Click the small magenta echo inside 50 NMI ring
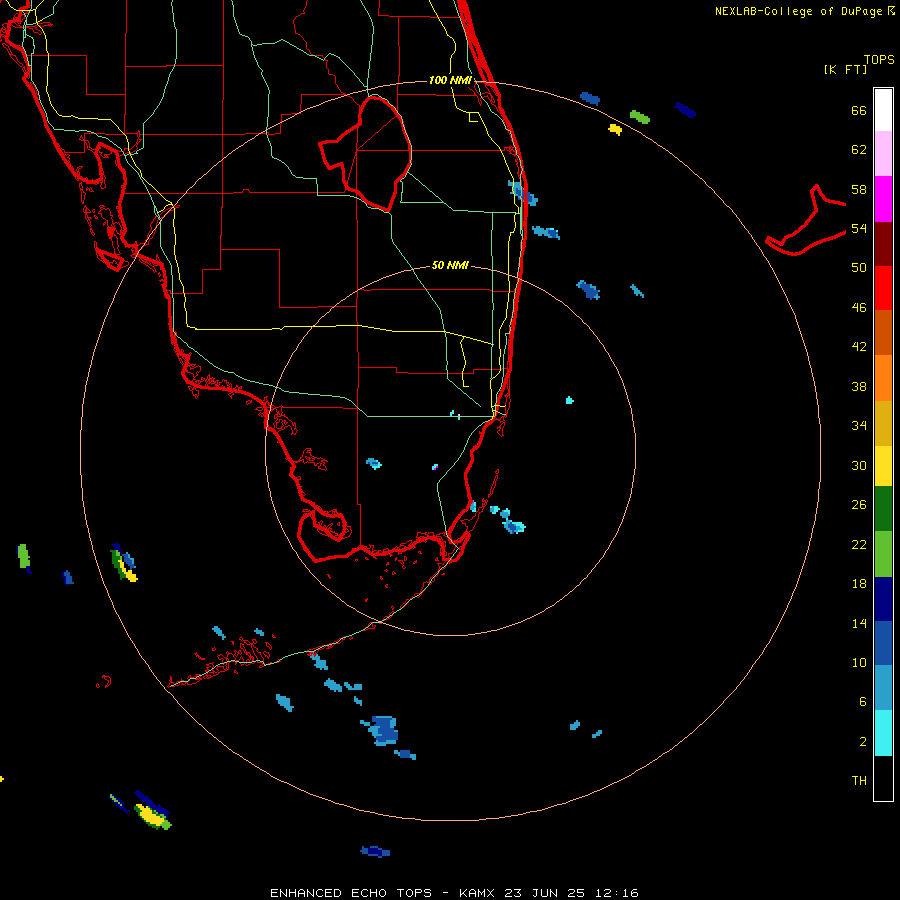The height and width of the screenshot is (900, 900). tap(435, 467)
